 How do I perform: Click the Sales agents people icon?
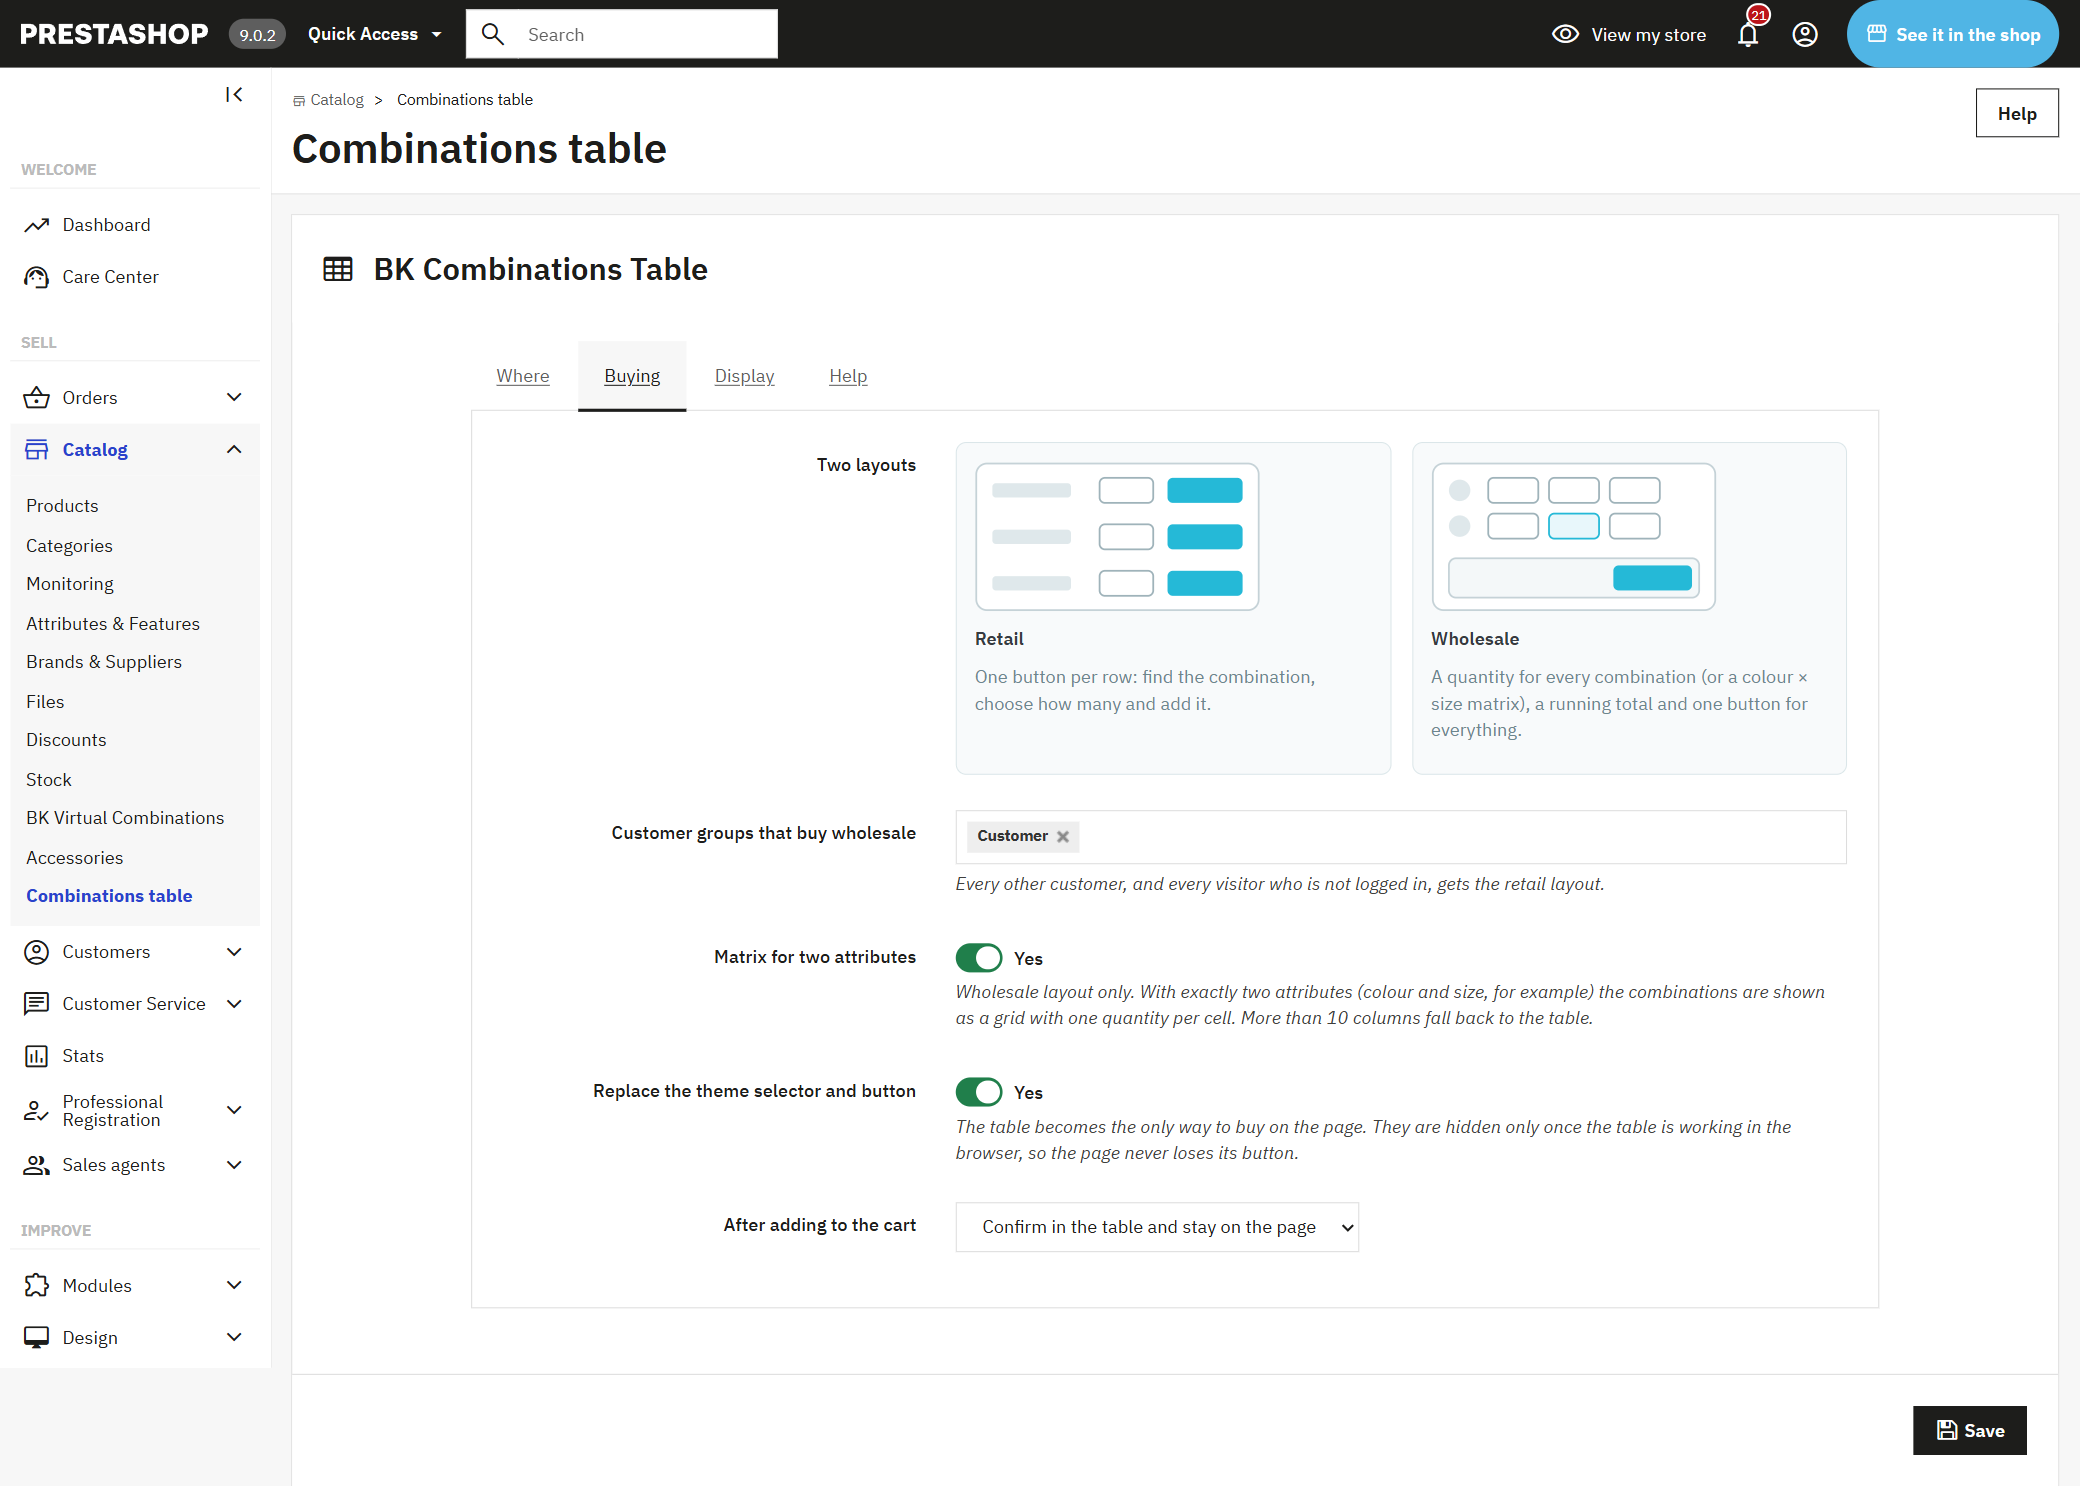coord(37,1165)
